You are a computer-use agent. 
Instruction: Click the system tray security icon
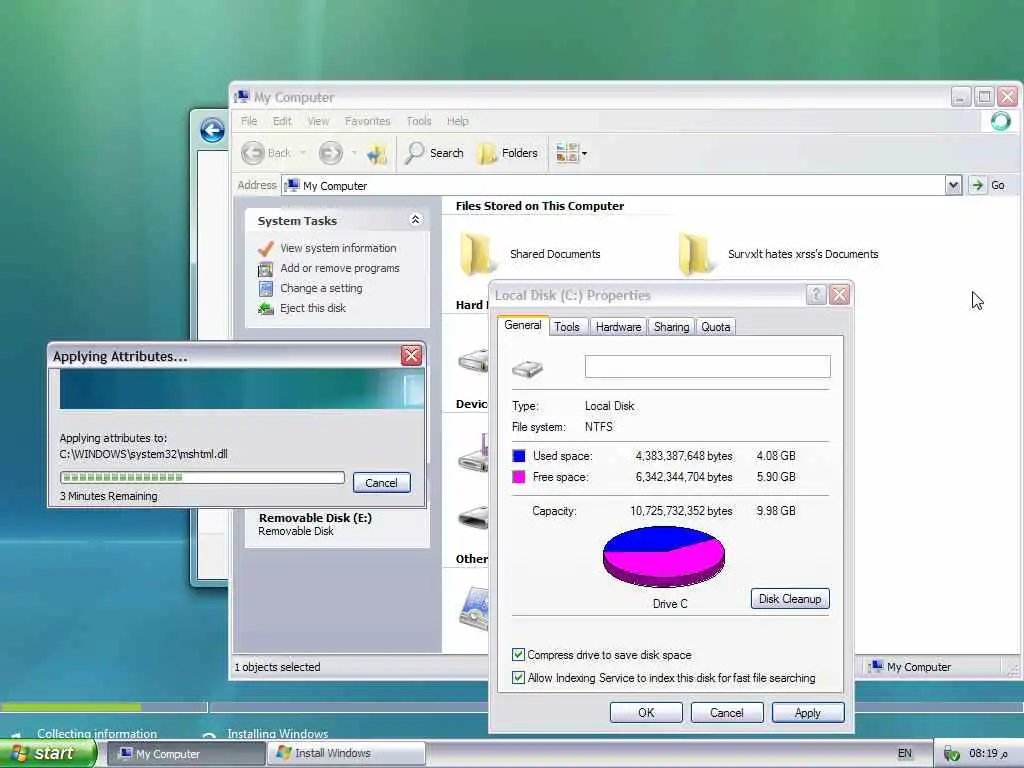(x=952, y=754)
